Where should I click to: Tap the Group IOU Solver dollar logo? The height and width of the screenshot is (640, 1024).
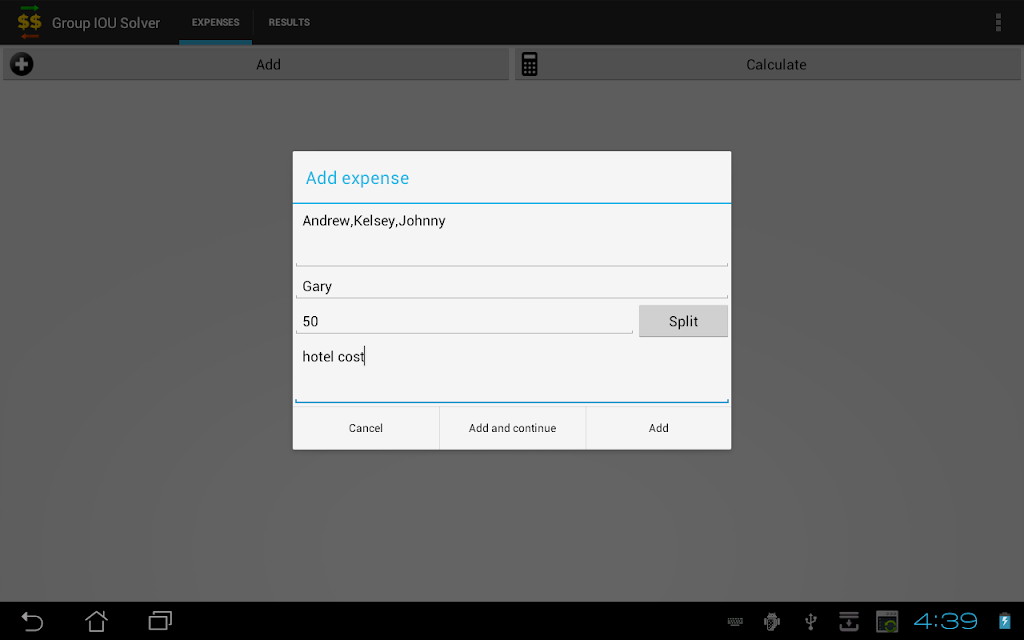click(29, 22)
